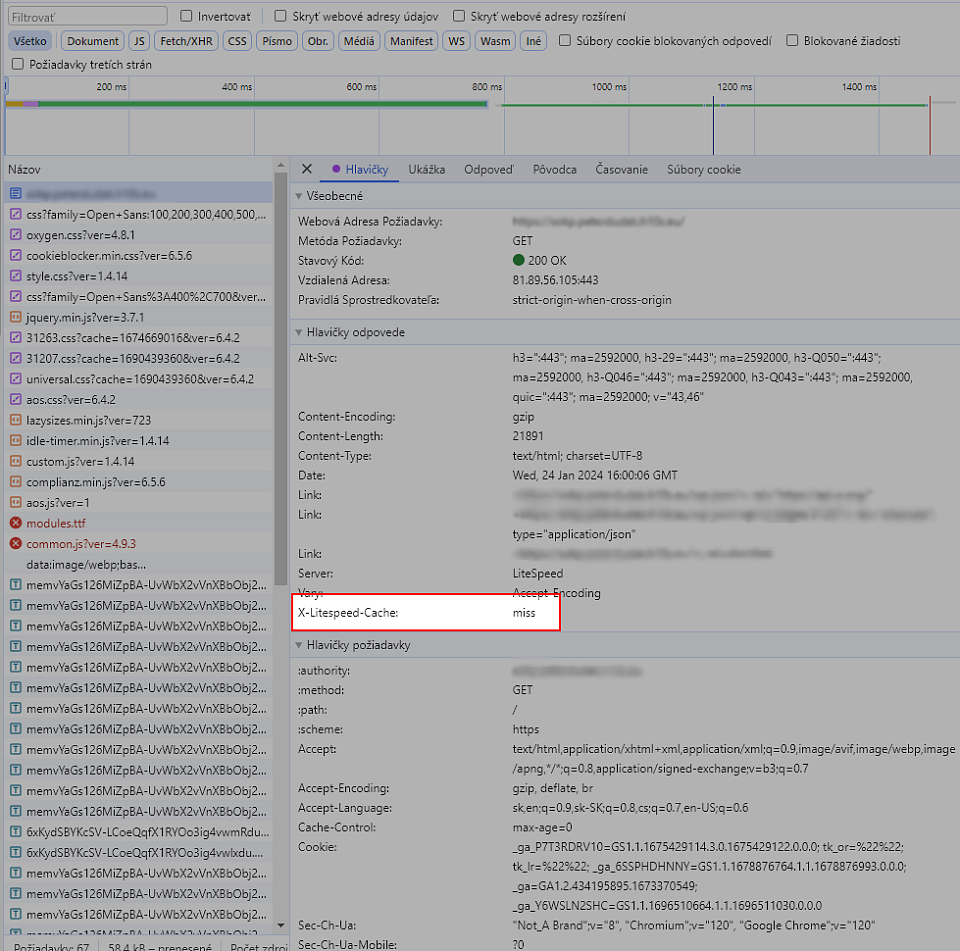Enable the Invertovať checkbox
960x951 pixels.
[186, 16]
